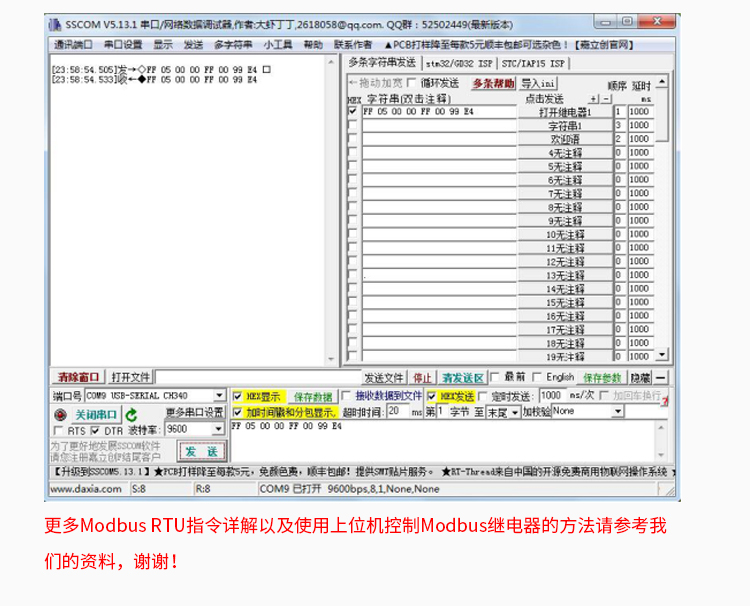Expand the 9600 baud rate dropdown
This screenshot has width=750, height=606.
tap(219, 429)
